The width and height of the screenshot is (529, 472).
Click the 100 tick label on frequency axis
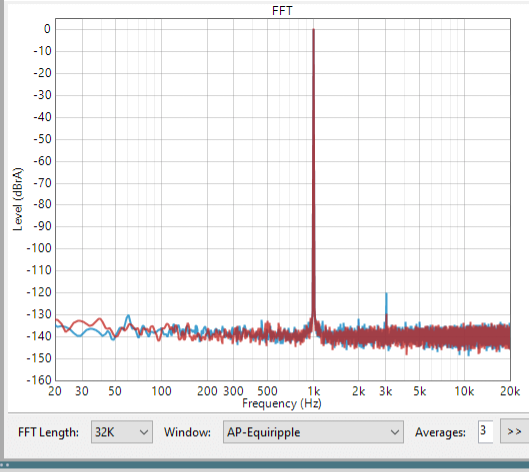point(161,391)
